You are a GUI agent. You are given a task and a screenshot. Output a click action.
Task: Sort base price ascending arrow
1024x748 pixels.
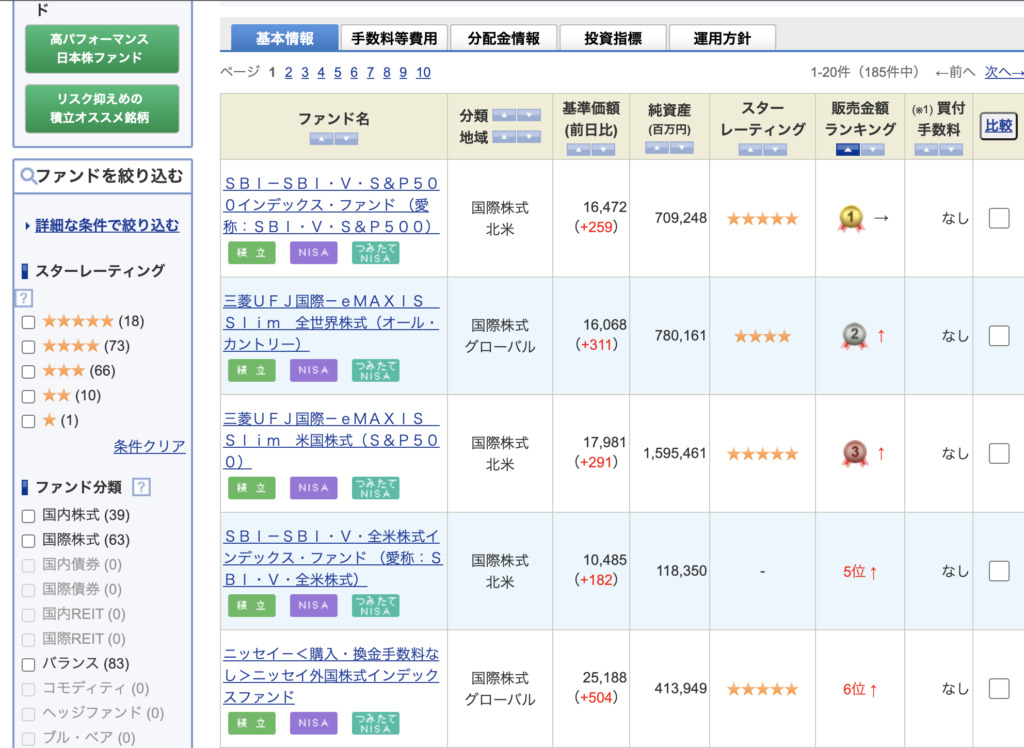[x=578, y=150]
